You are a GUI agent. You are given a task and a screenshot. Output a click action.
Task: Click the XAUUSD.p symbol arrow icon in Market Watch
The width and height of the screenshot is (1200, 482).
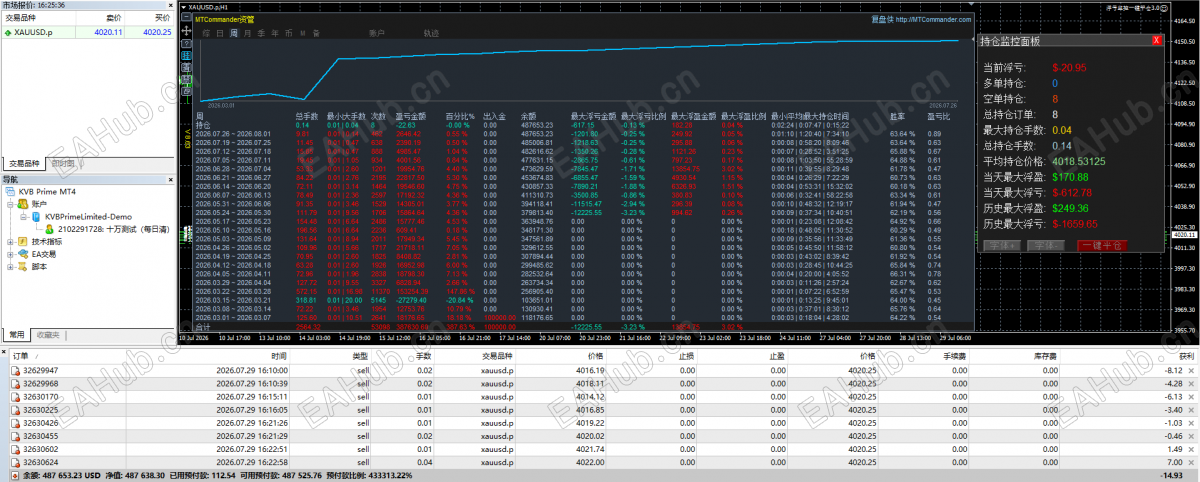pos(7,32)
